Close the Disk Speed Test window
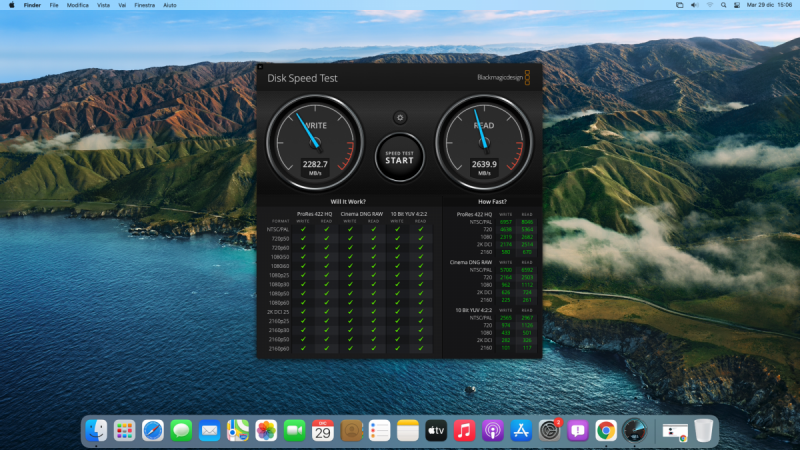Image resolution: width=800 pixels, height=450 pixels. (260, 66)
